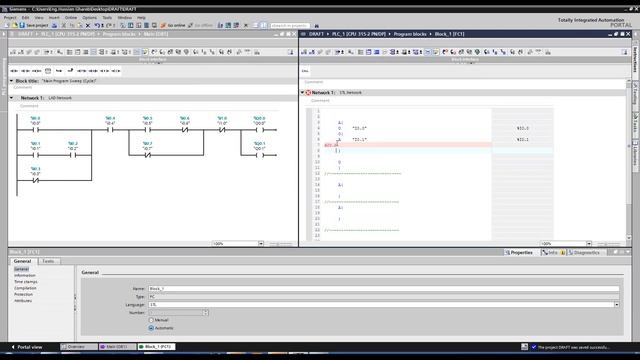Select the Q0.0 coil in LAD network
640x360 pixels.
click(260, 130)
